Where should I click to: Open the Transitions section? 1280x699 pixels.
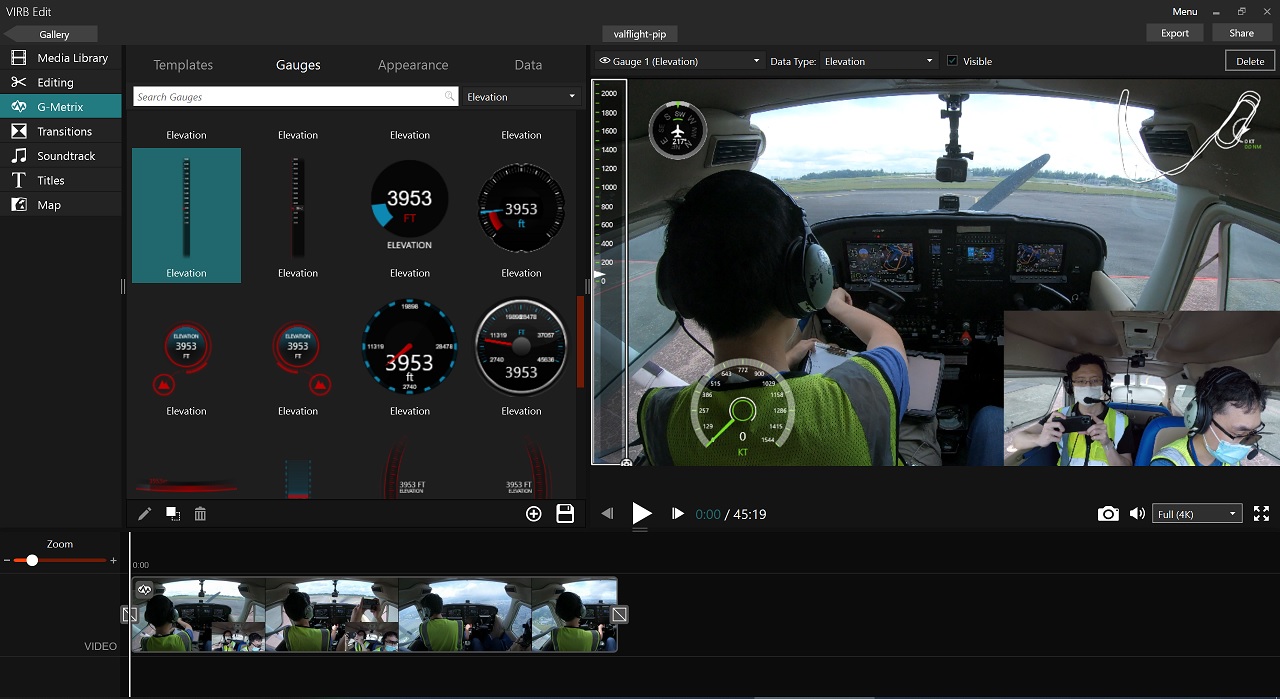(x=61, y=131)
